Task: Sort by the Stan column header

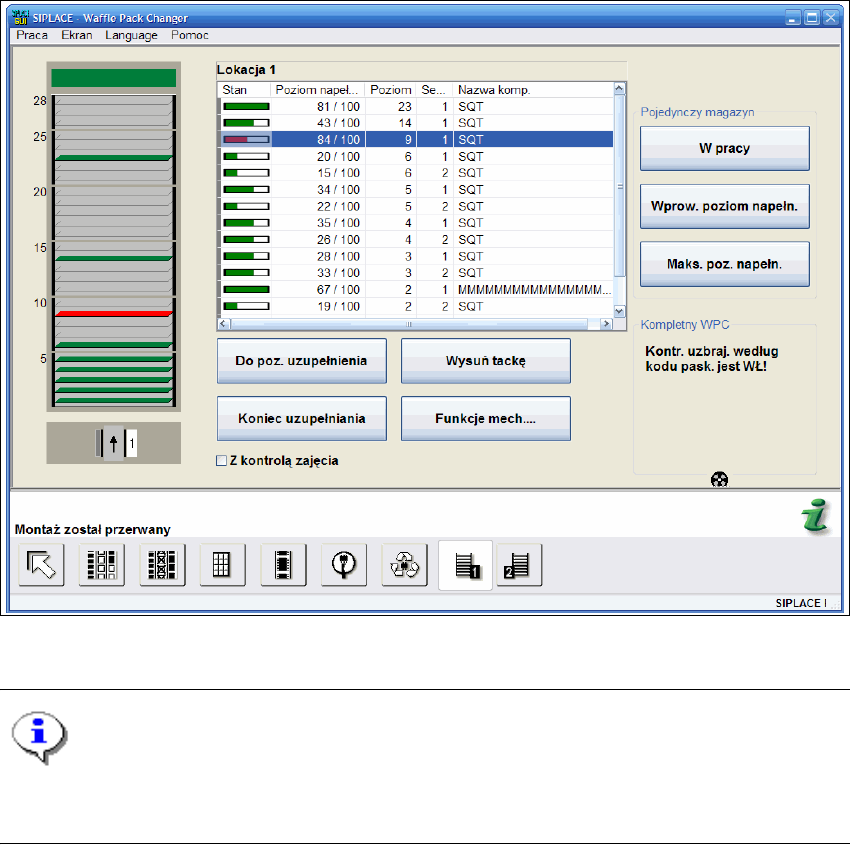Action: pos(244,90)
